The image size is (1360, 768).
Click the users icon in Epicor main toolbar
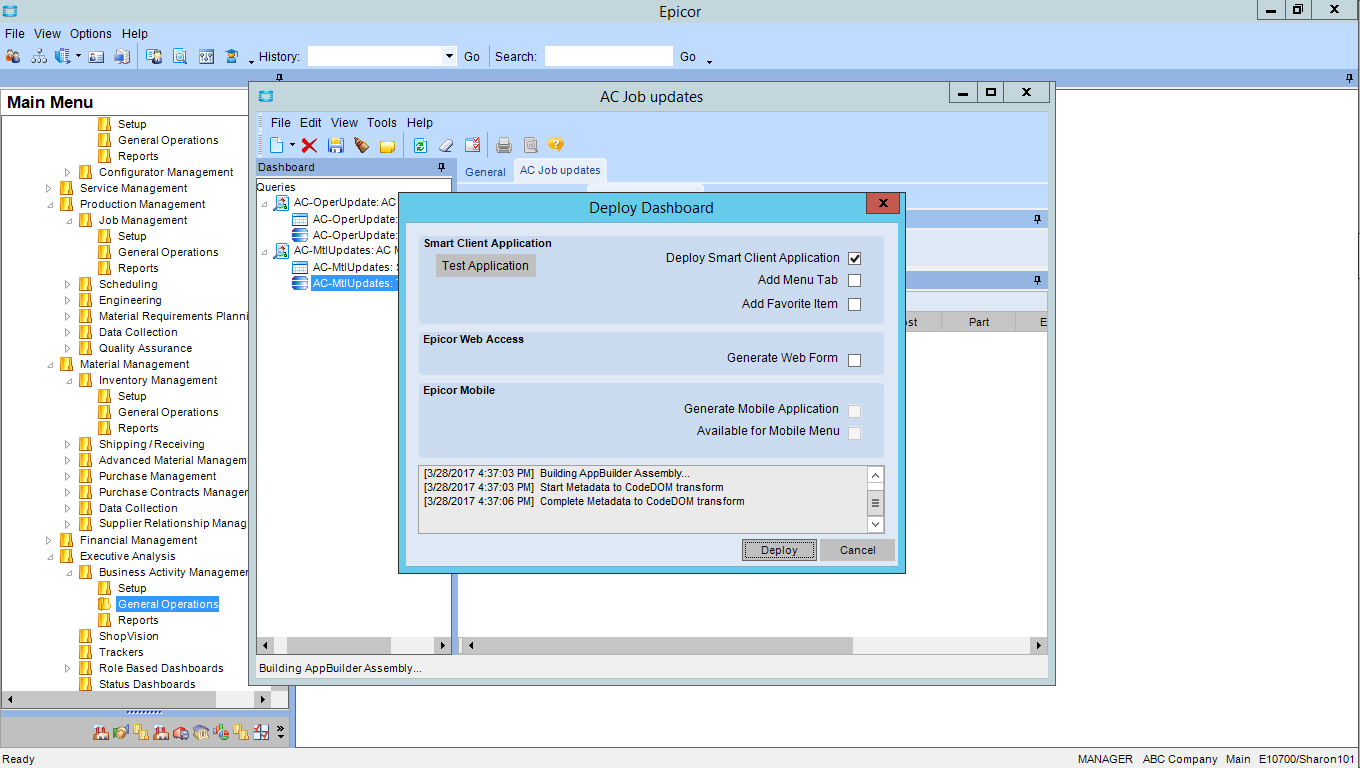click(x=14, y=57)
